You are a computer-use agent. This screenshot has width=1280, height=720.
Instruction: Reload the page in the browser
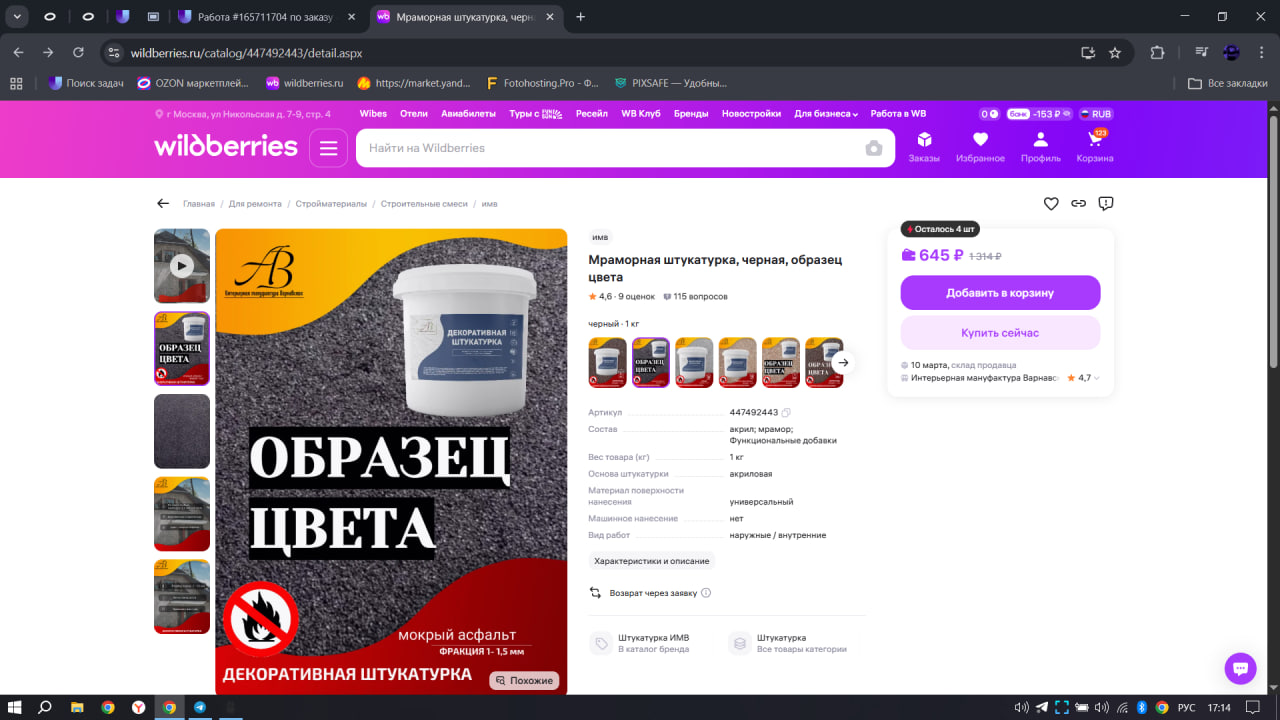[79, 52]
